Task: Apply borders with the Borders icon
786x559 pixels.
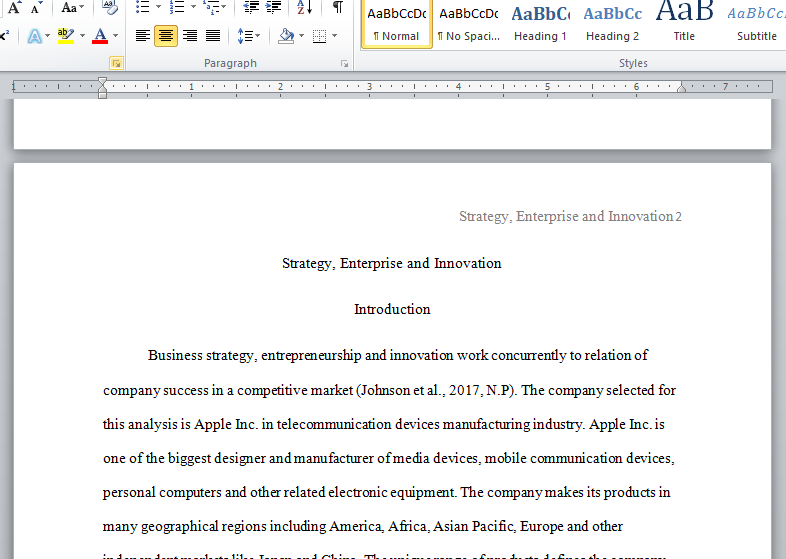Action: pyautogui.click(x=319, y=36)
